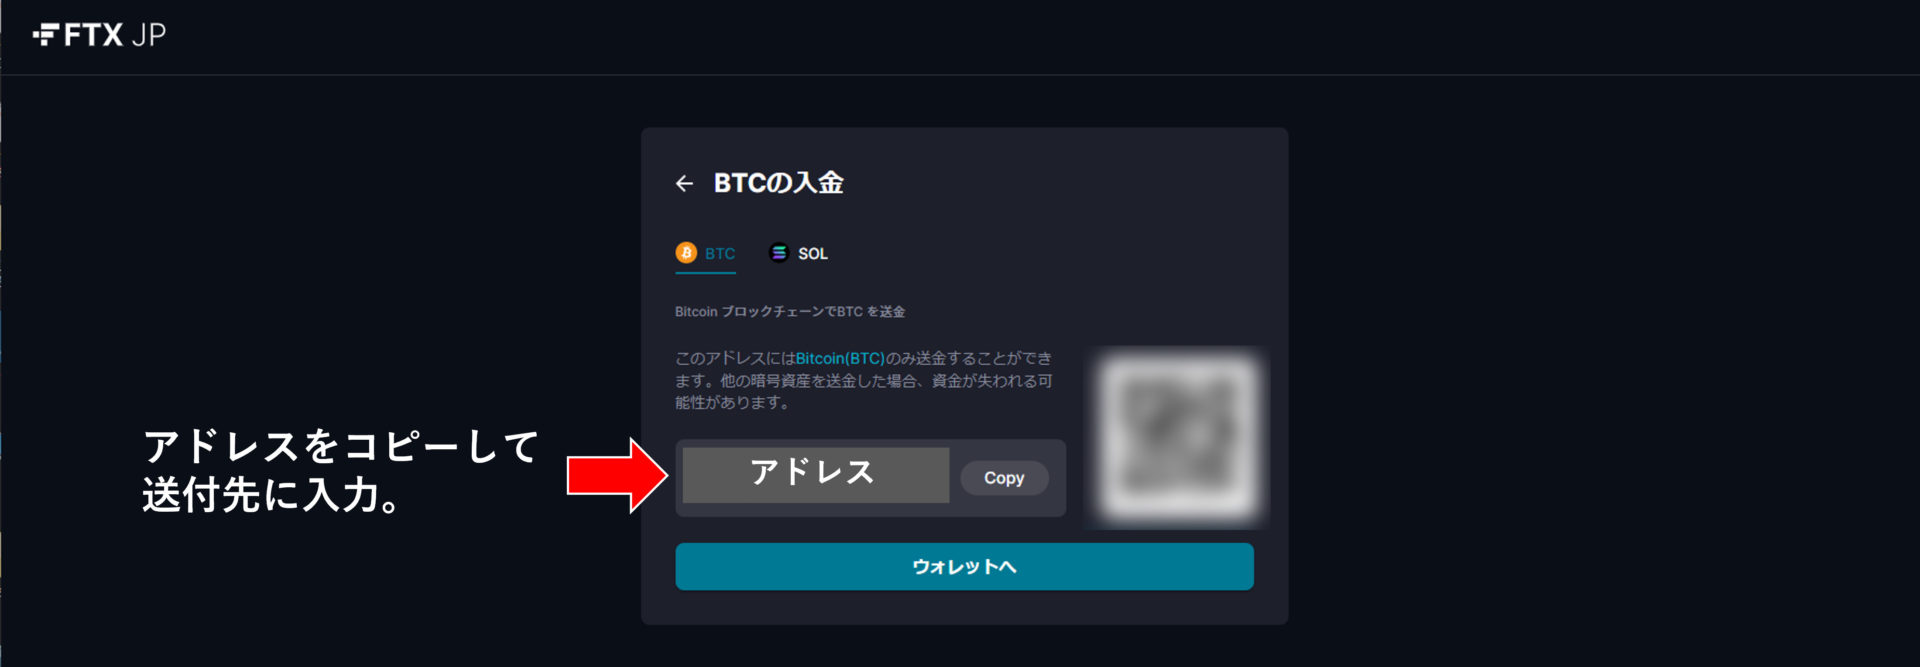The image size is (1920, 667).
Task: Click the FTX JP brand text
Action: click(x=99, y=35)
